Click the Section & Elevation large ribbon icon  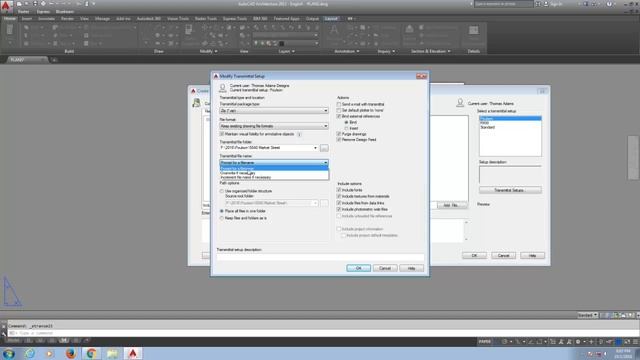pos(409,29)
